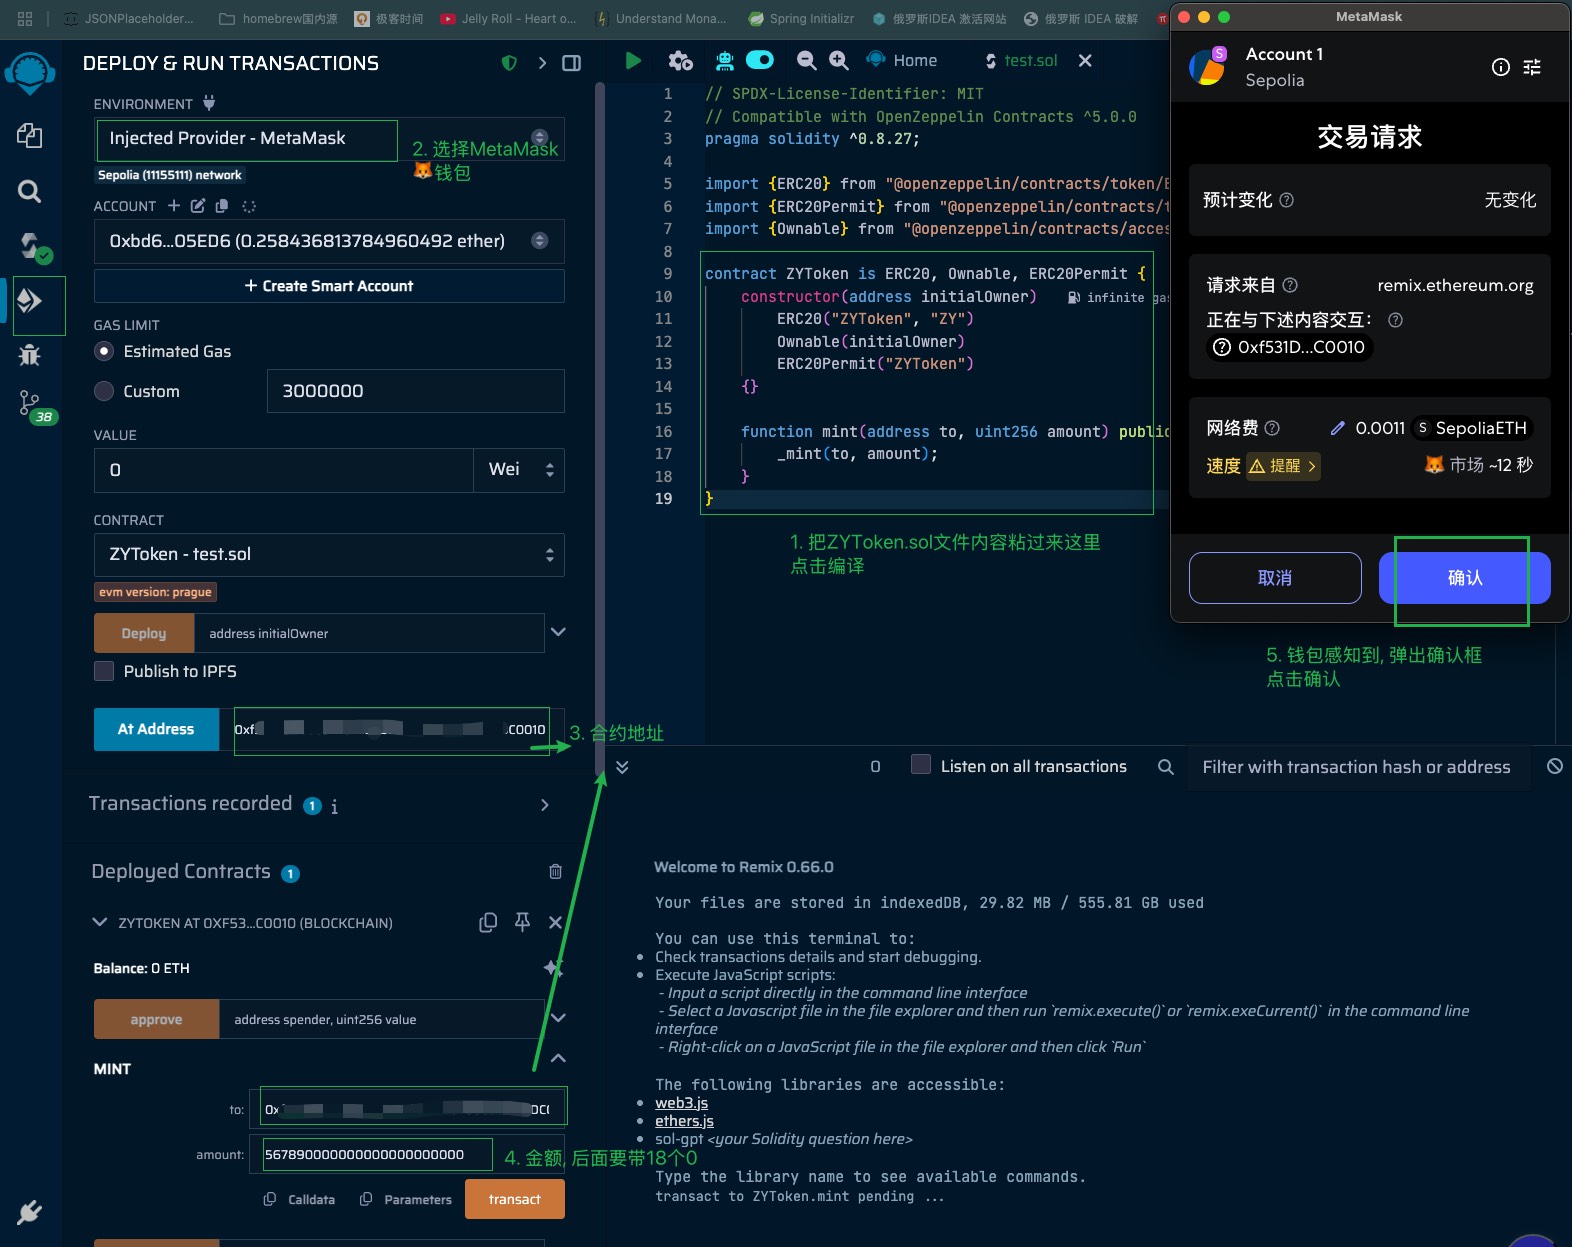This screenshot has height=1247, width=1572.
Task: Toggle the side panel layout icon
Action: 572,63
